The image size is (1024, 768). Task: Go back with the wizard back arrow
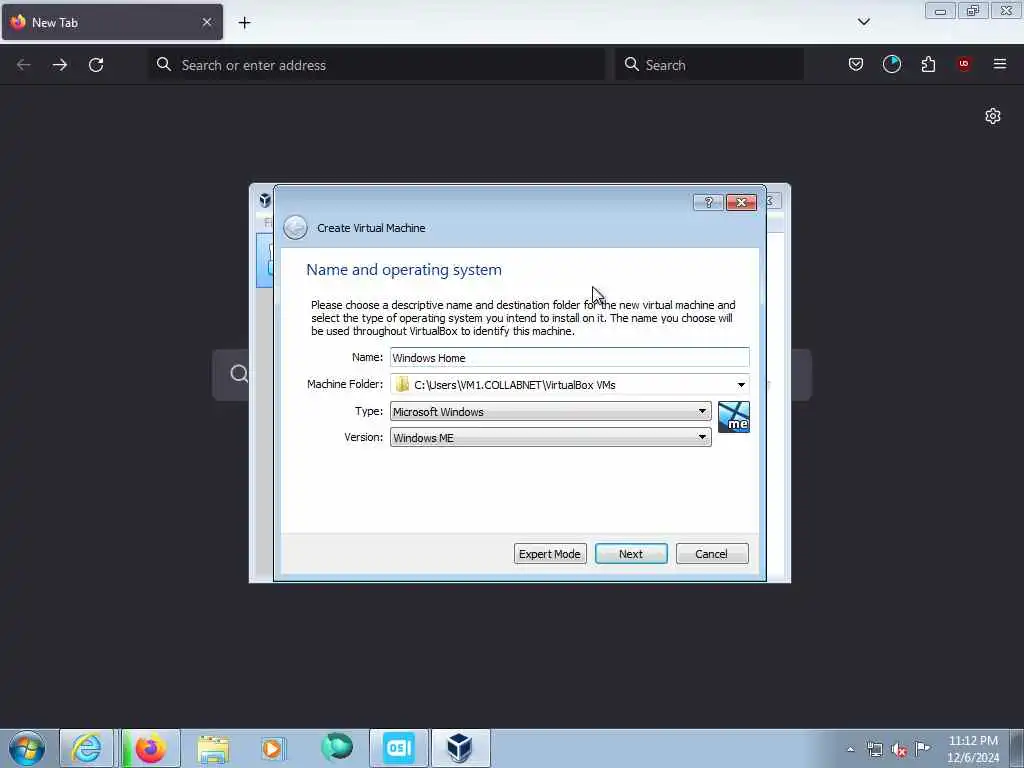pos(295,227)
